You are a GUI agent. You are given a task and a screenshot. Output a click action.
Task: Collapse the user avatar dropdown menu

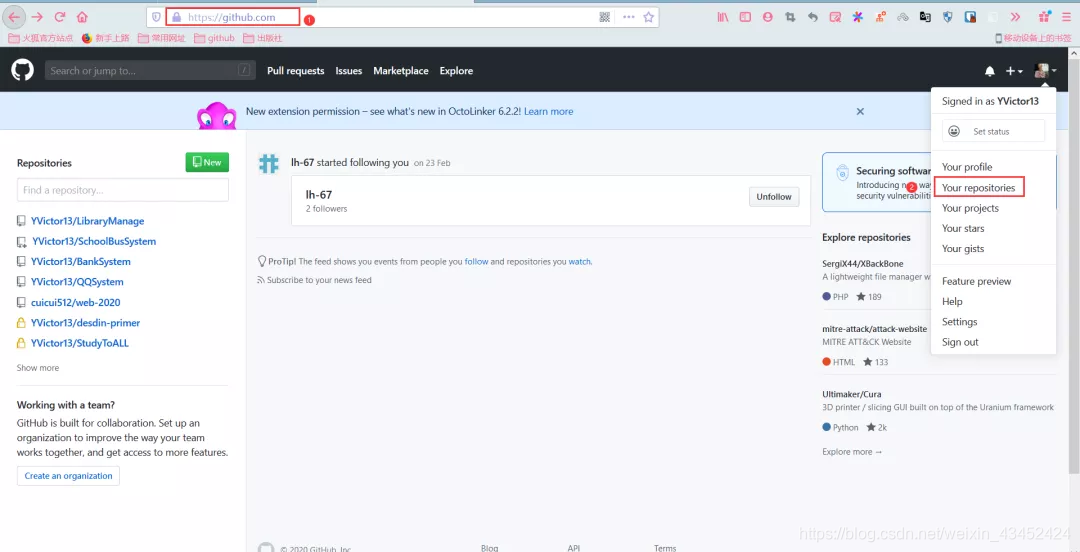click(1045, 71)
